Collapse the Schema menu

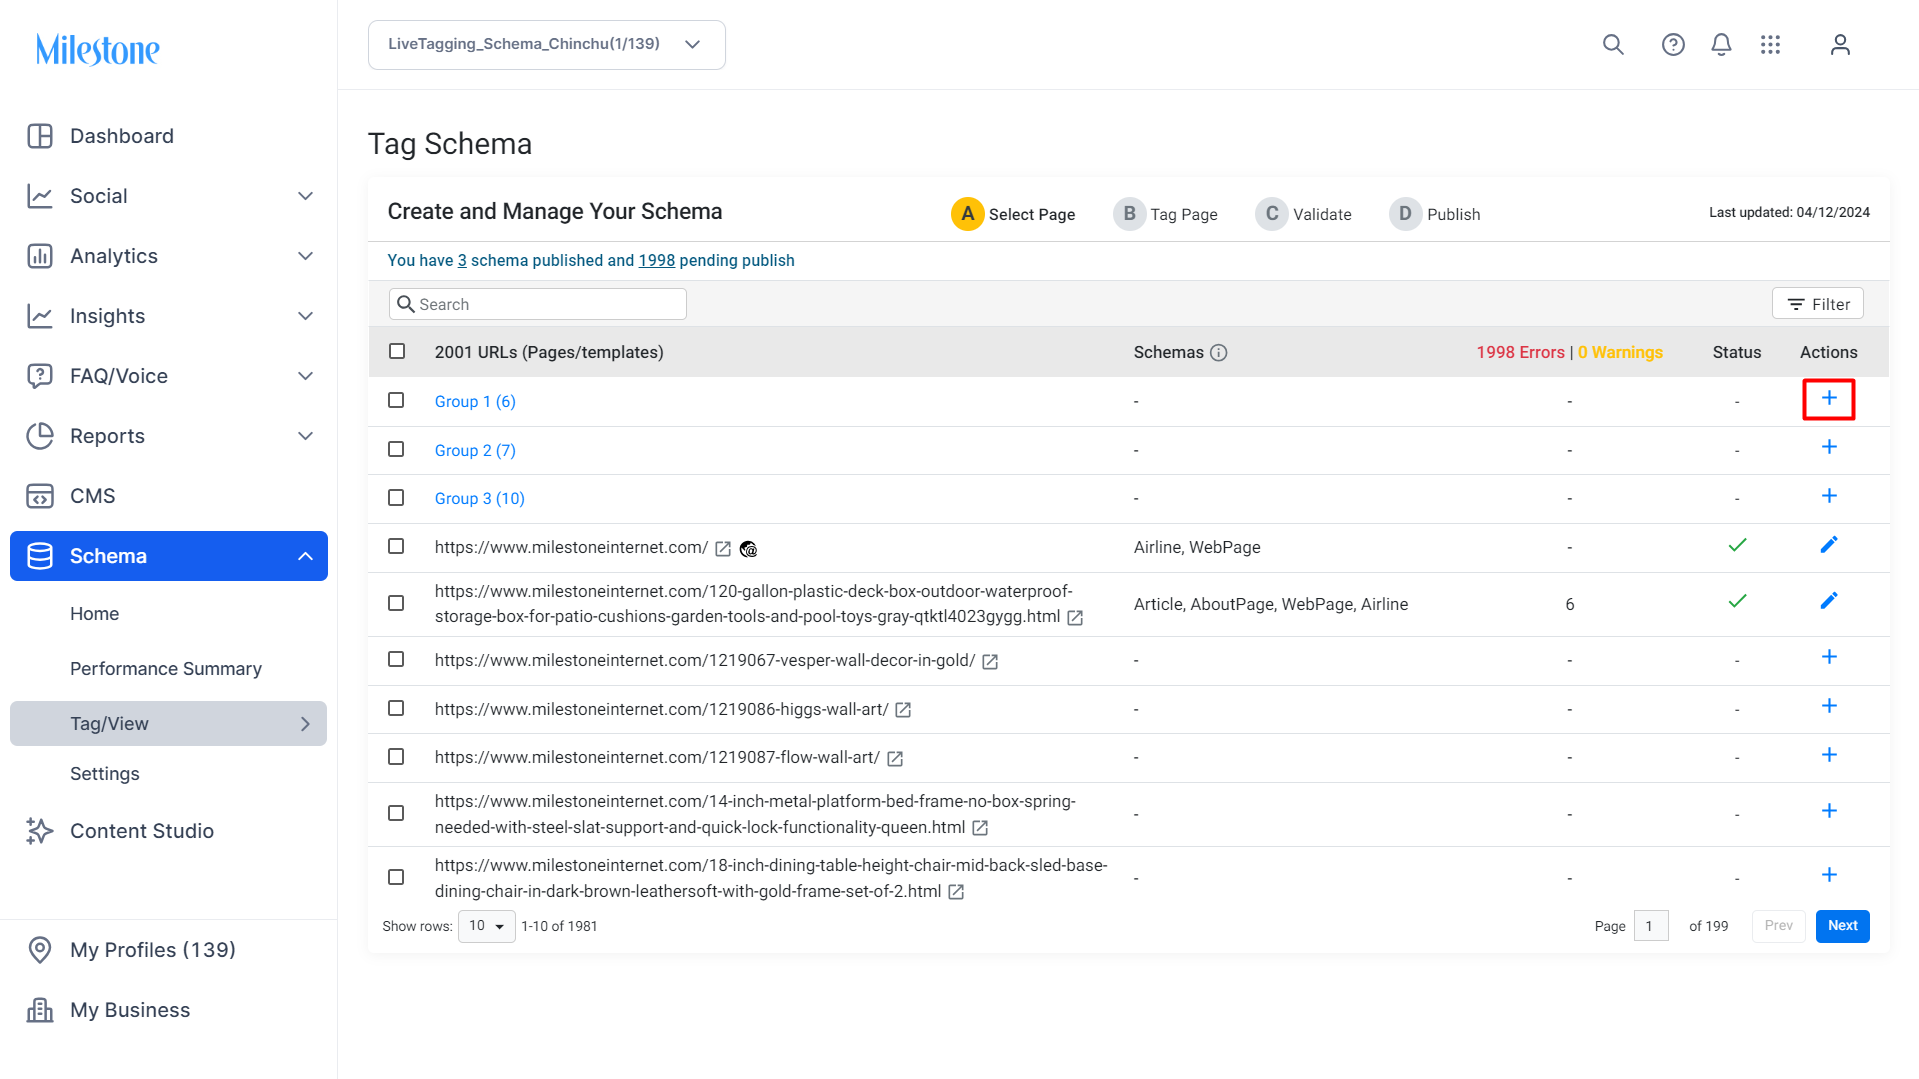click(306, 556)
